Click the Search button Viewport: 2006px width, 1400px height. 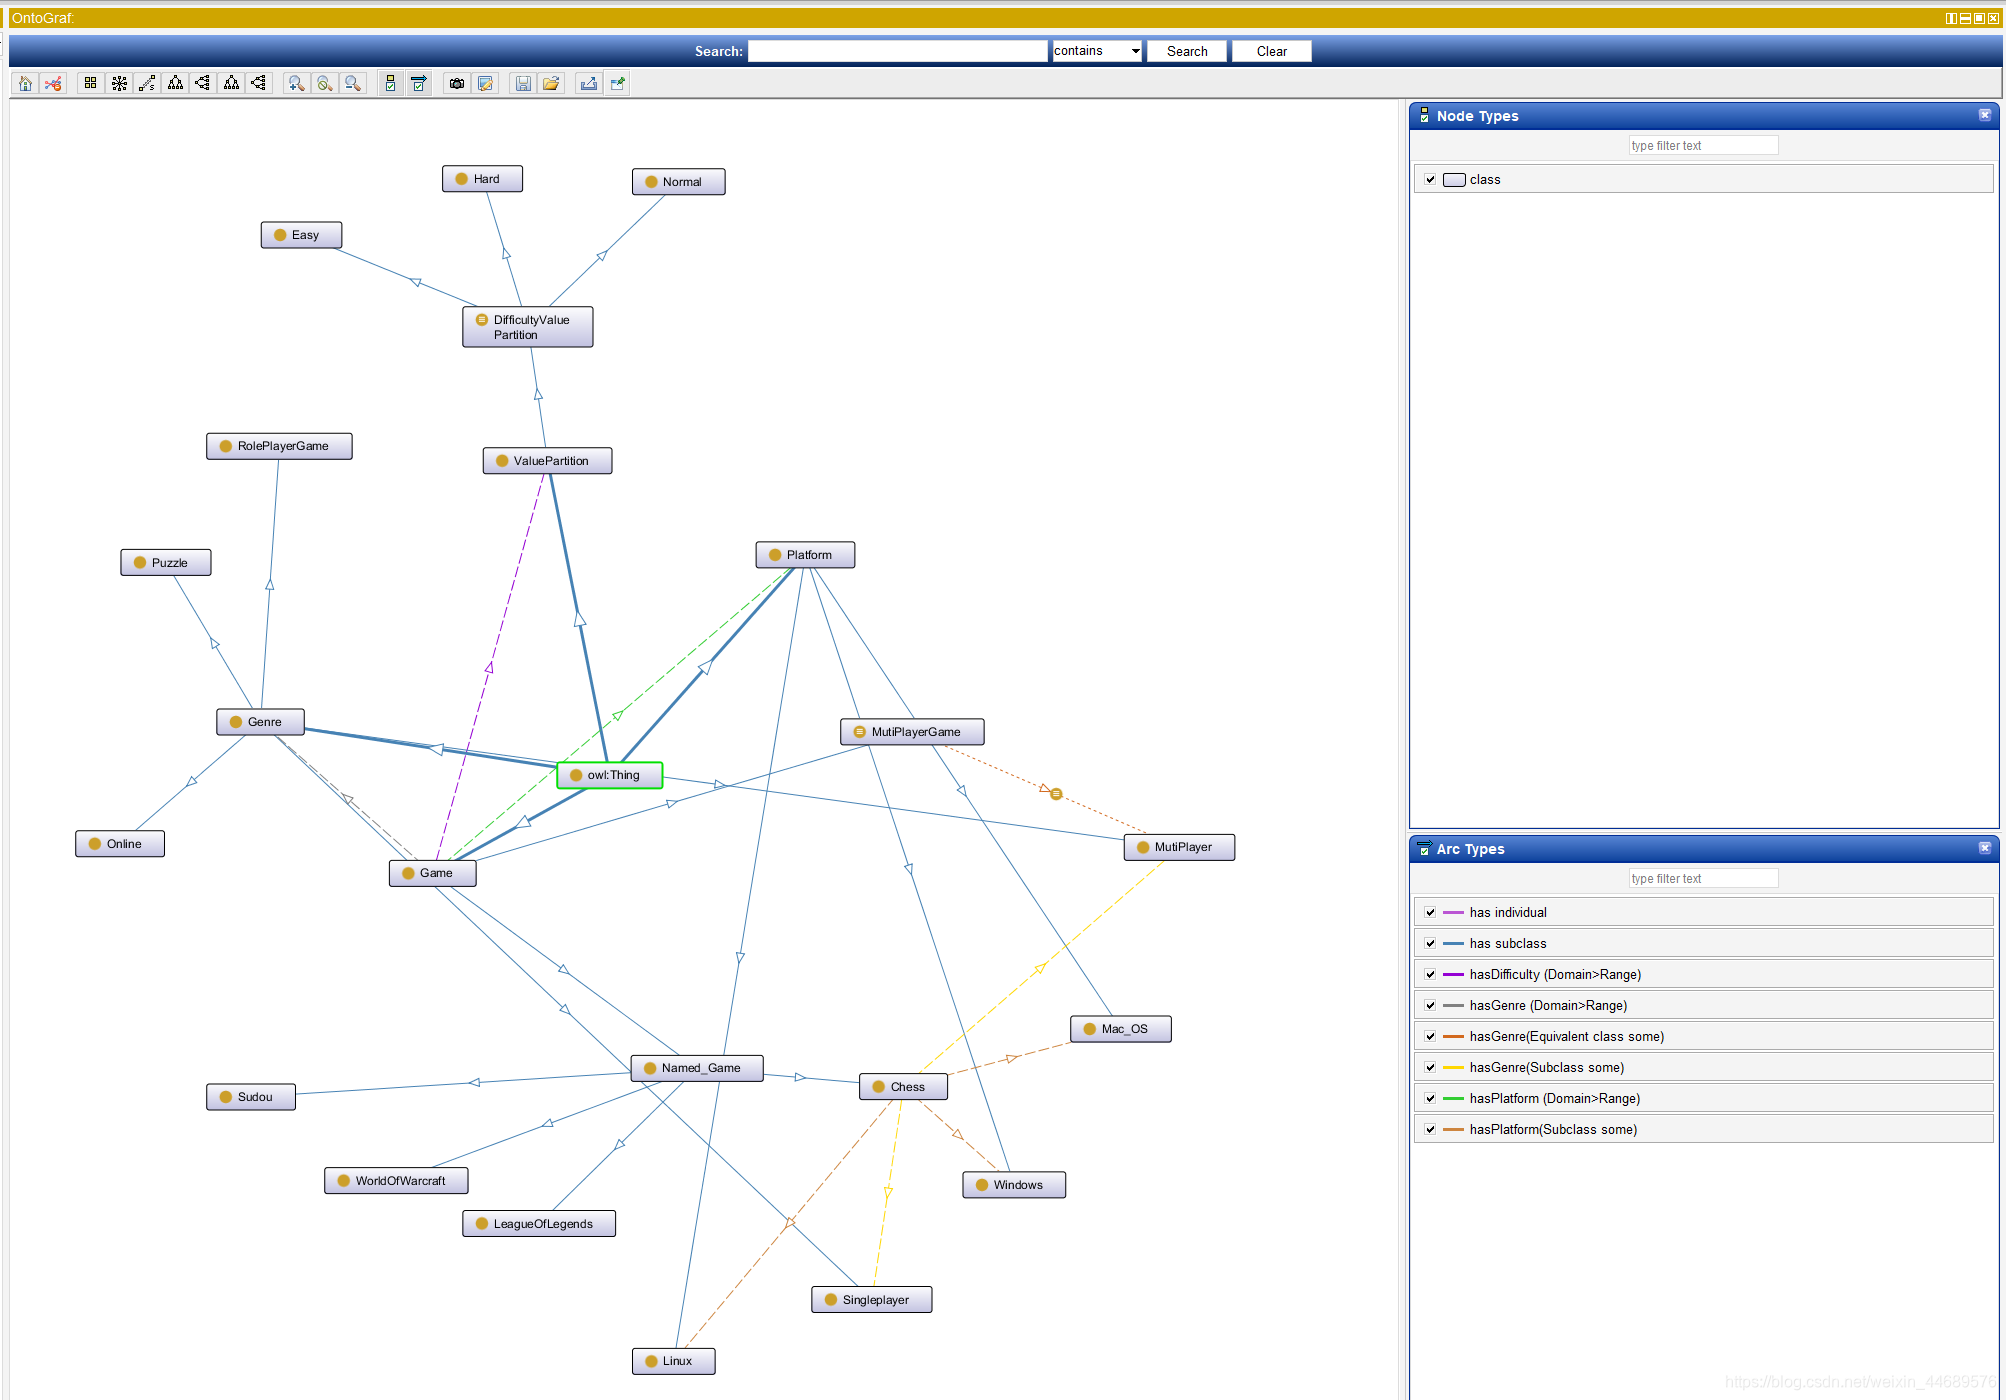pos(1187,50)
